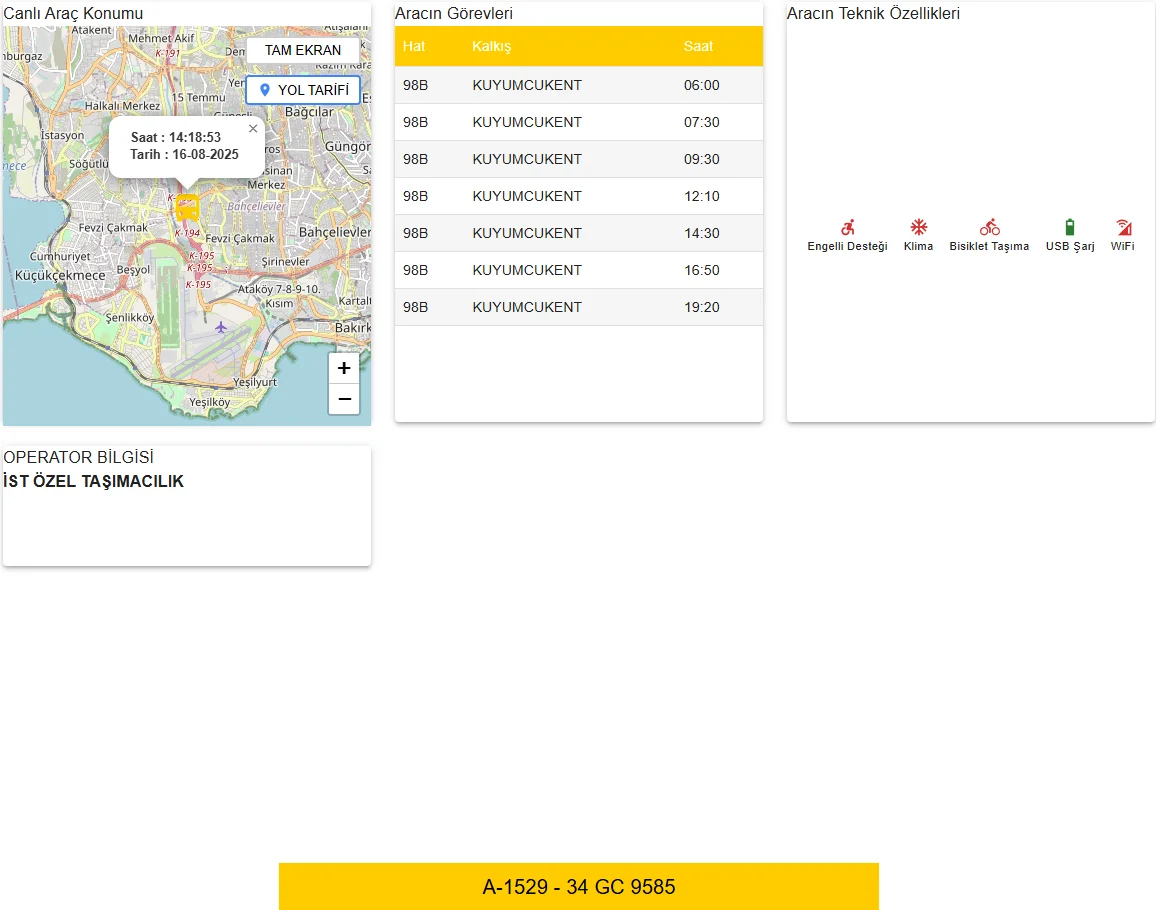Zoom in the map with plus button

tap(344, 368)
